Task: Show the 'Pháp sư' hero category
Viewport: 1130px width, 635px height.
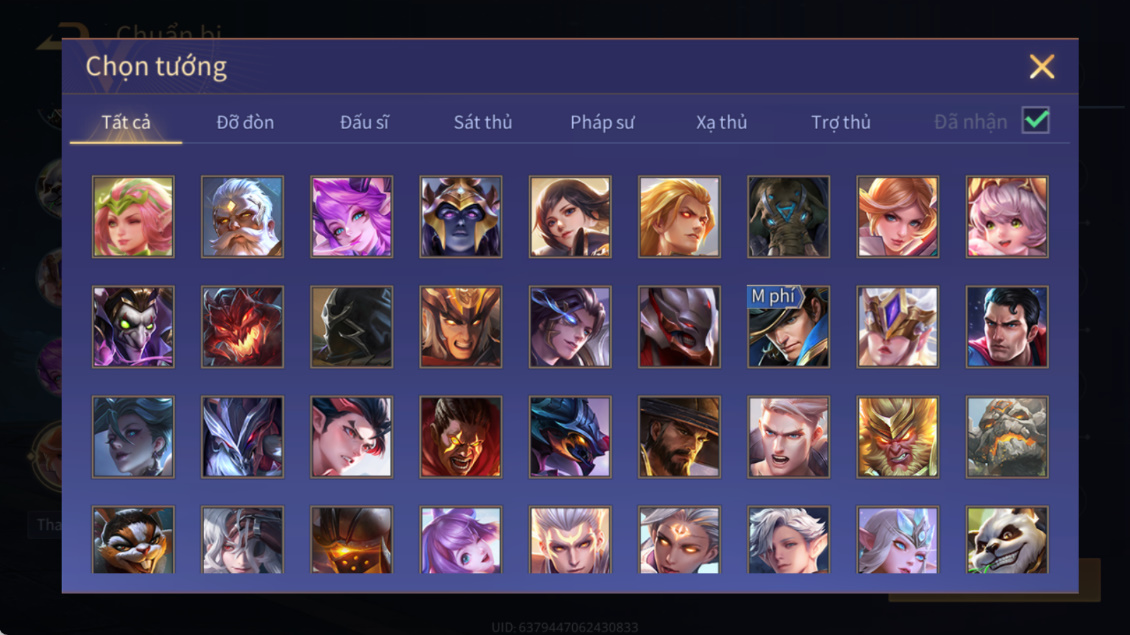Action: point(602,122)
